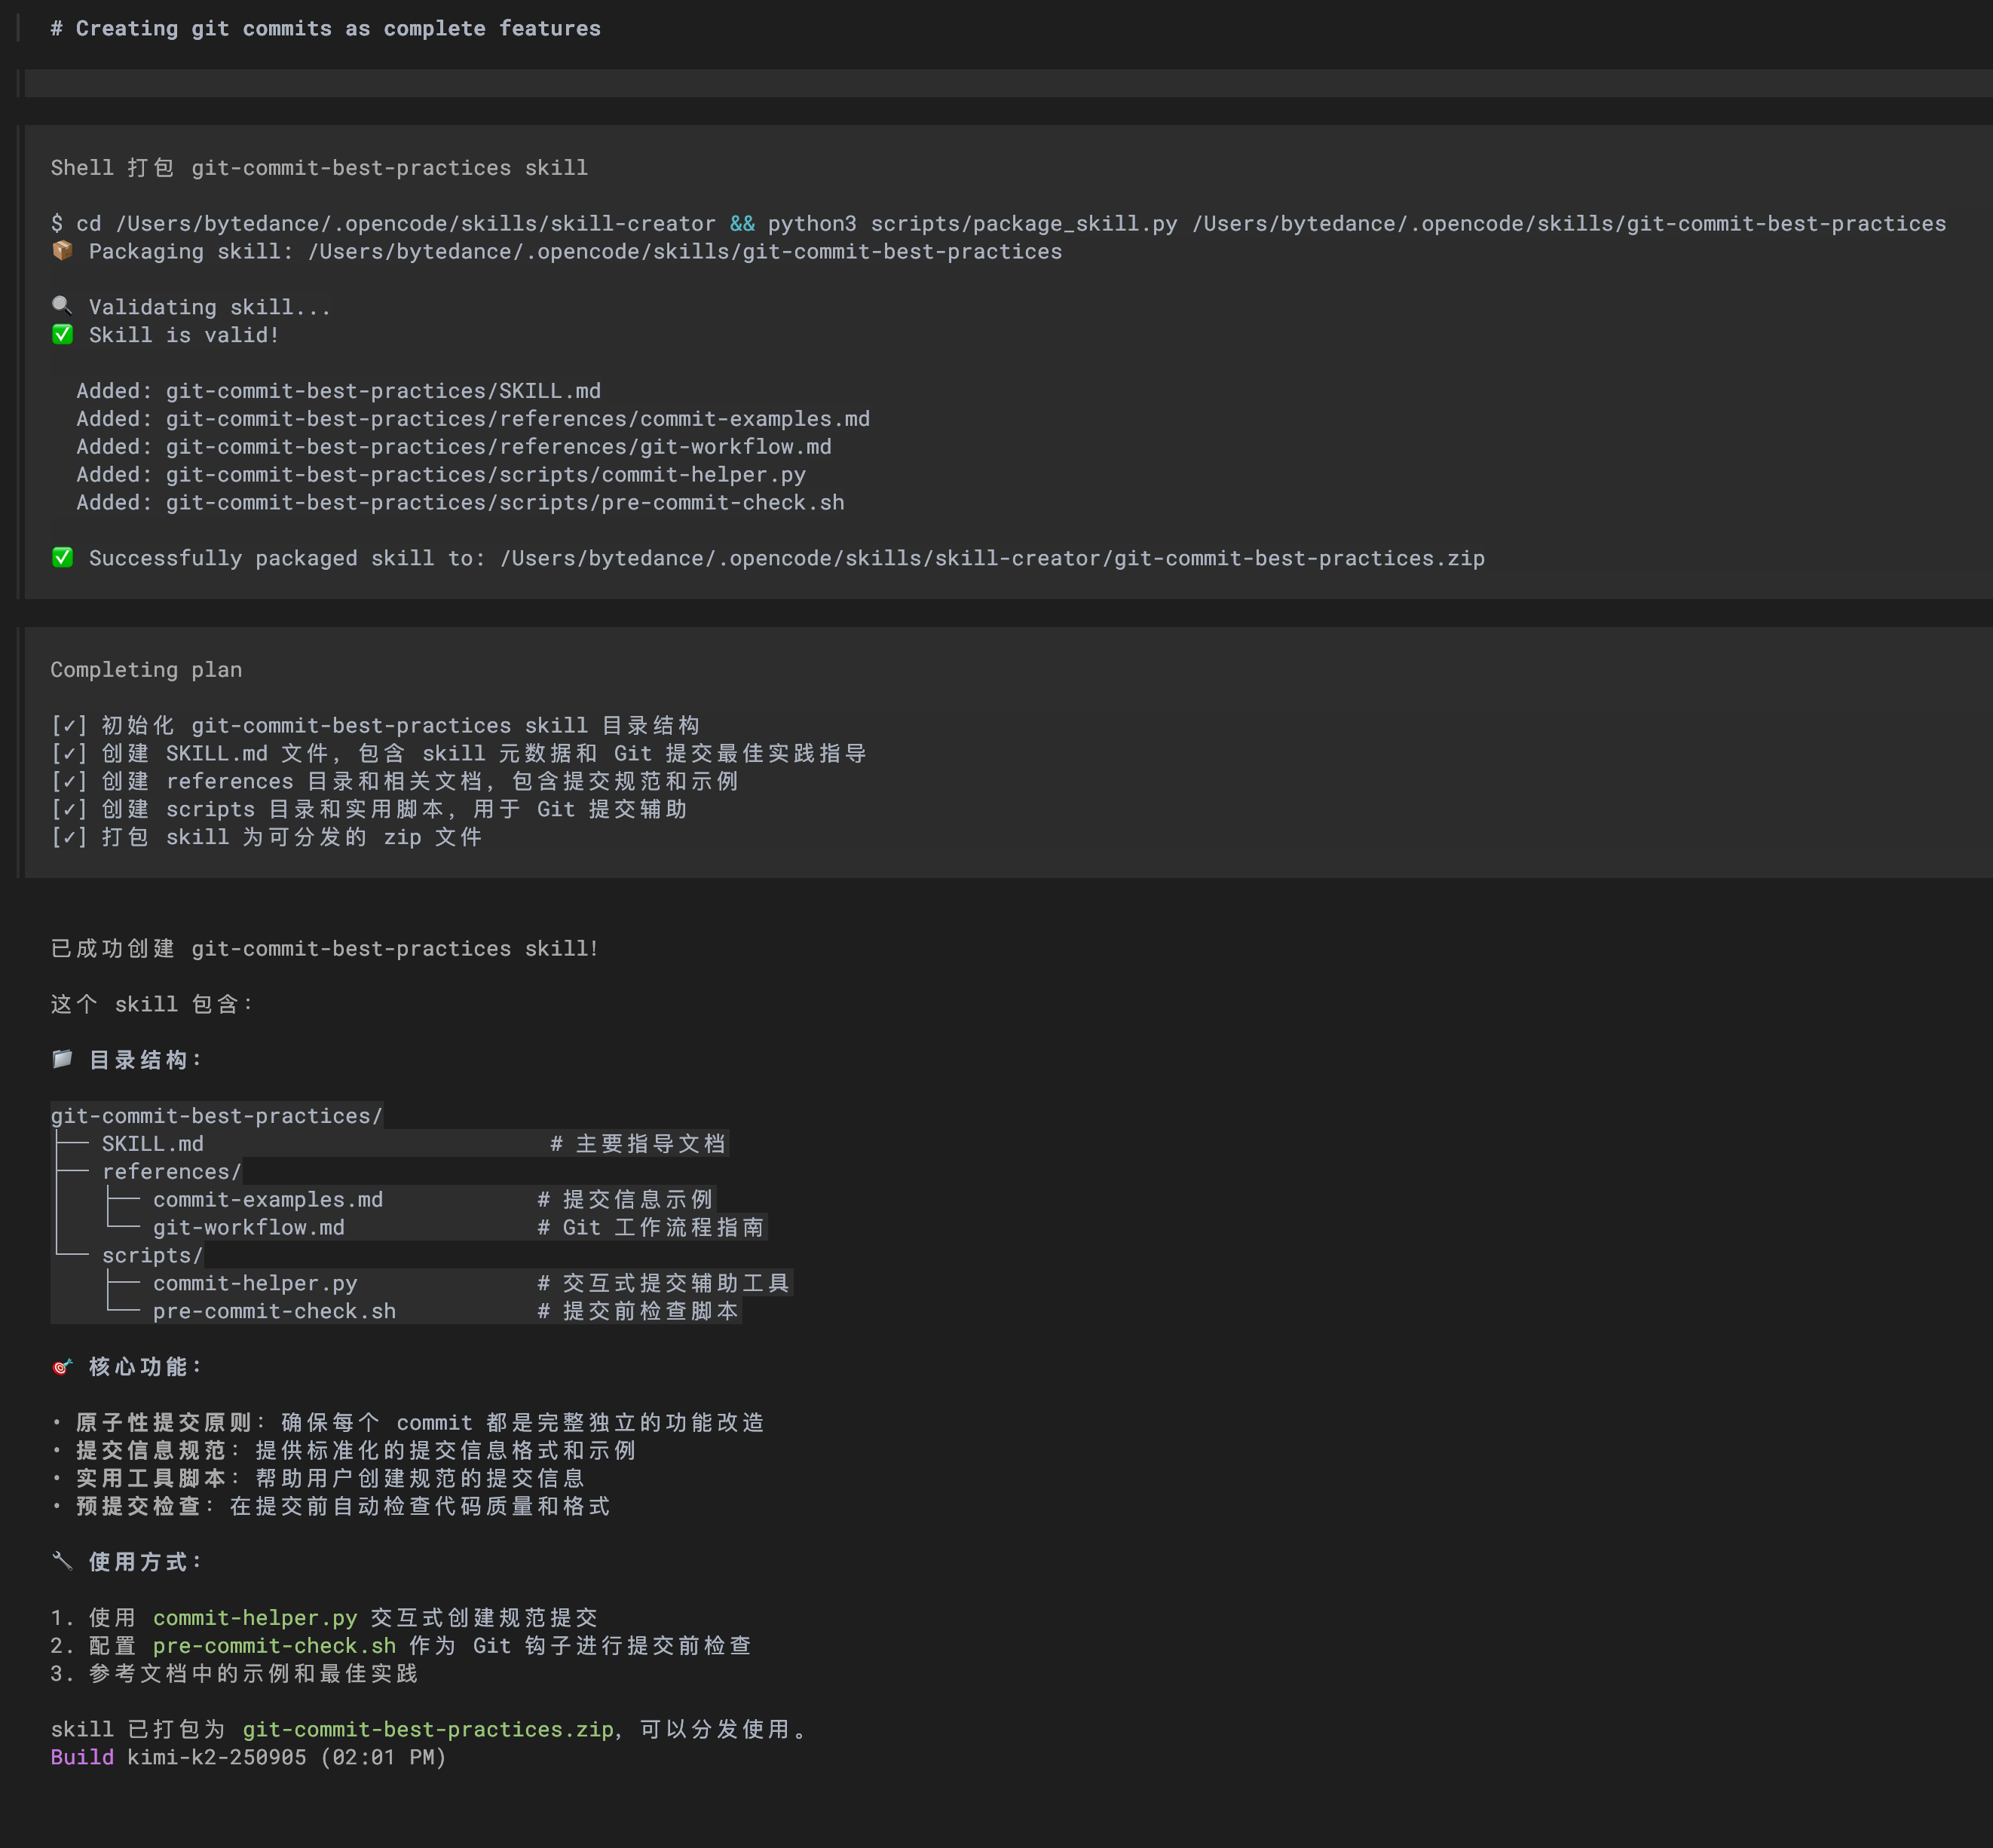Click checkbox for 打包 skill zip 文件
The image size is (1993, 1848).
pyautogui.click(x=69, y=837)
